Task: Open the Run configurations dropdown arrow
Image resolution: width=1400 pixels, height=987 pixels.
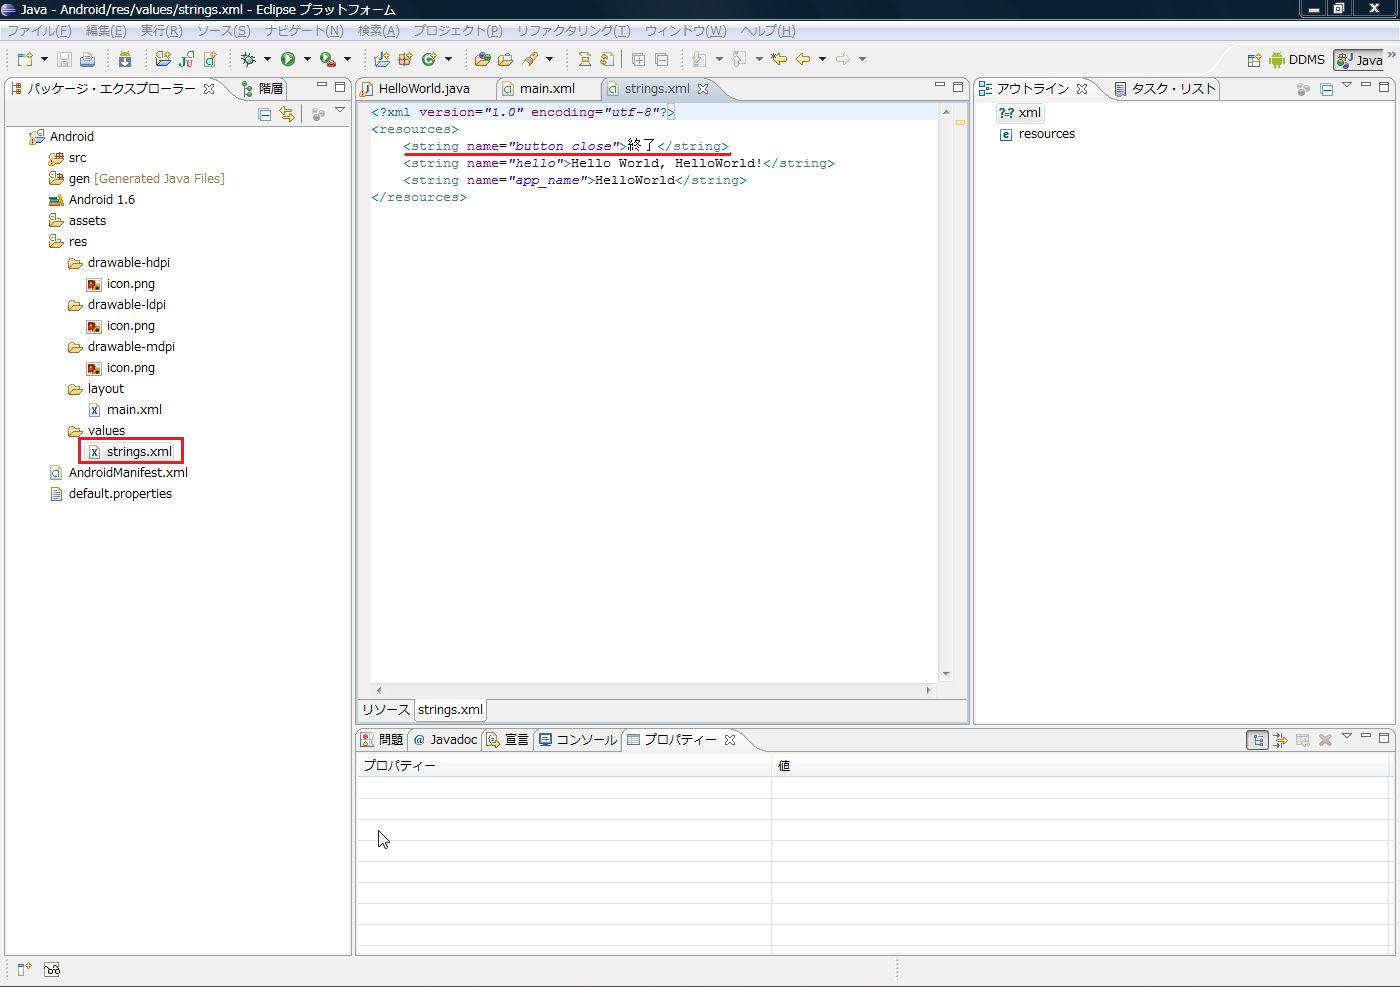Action: [307, 59]
